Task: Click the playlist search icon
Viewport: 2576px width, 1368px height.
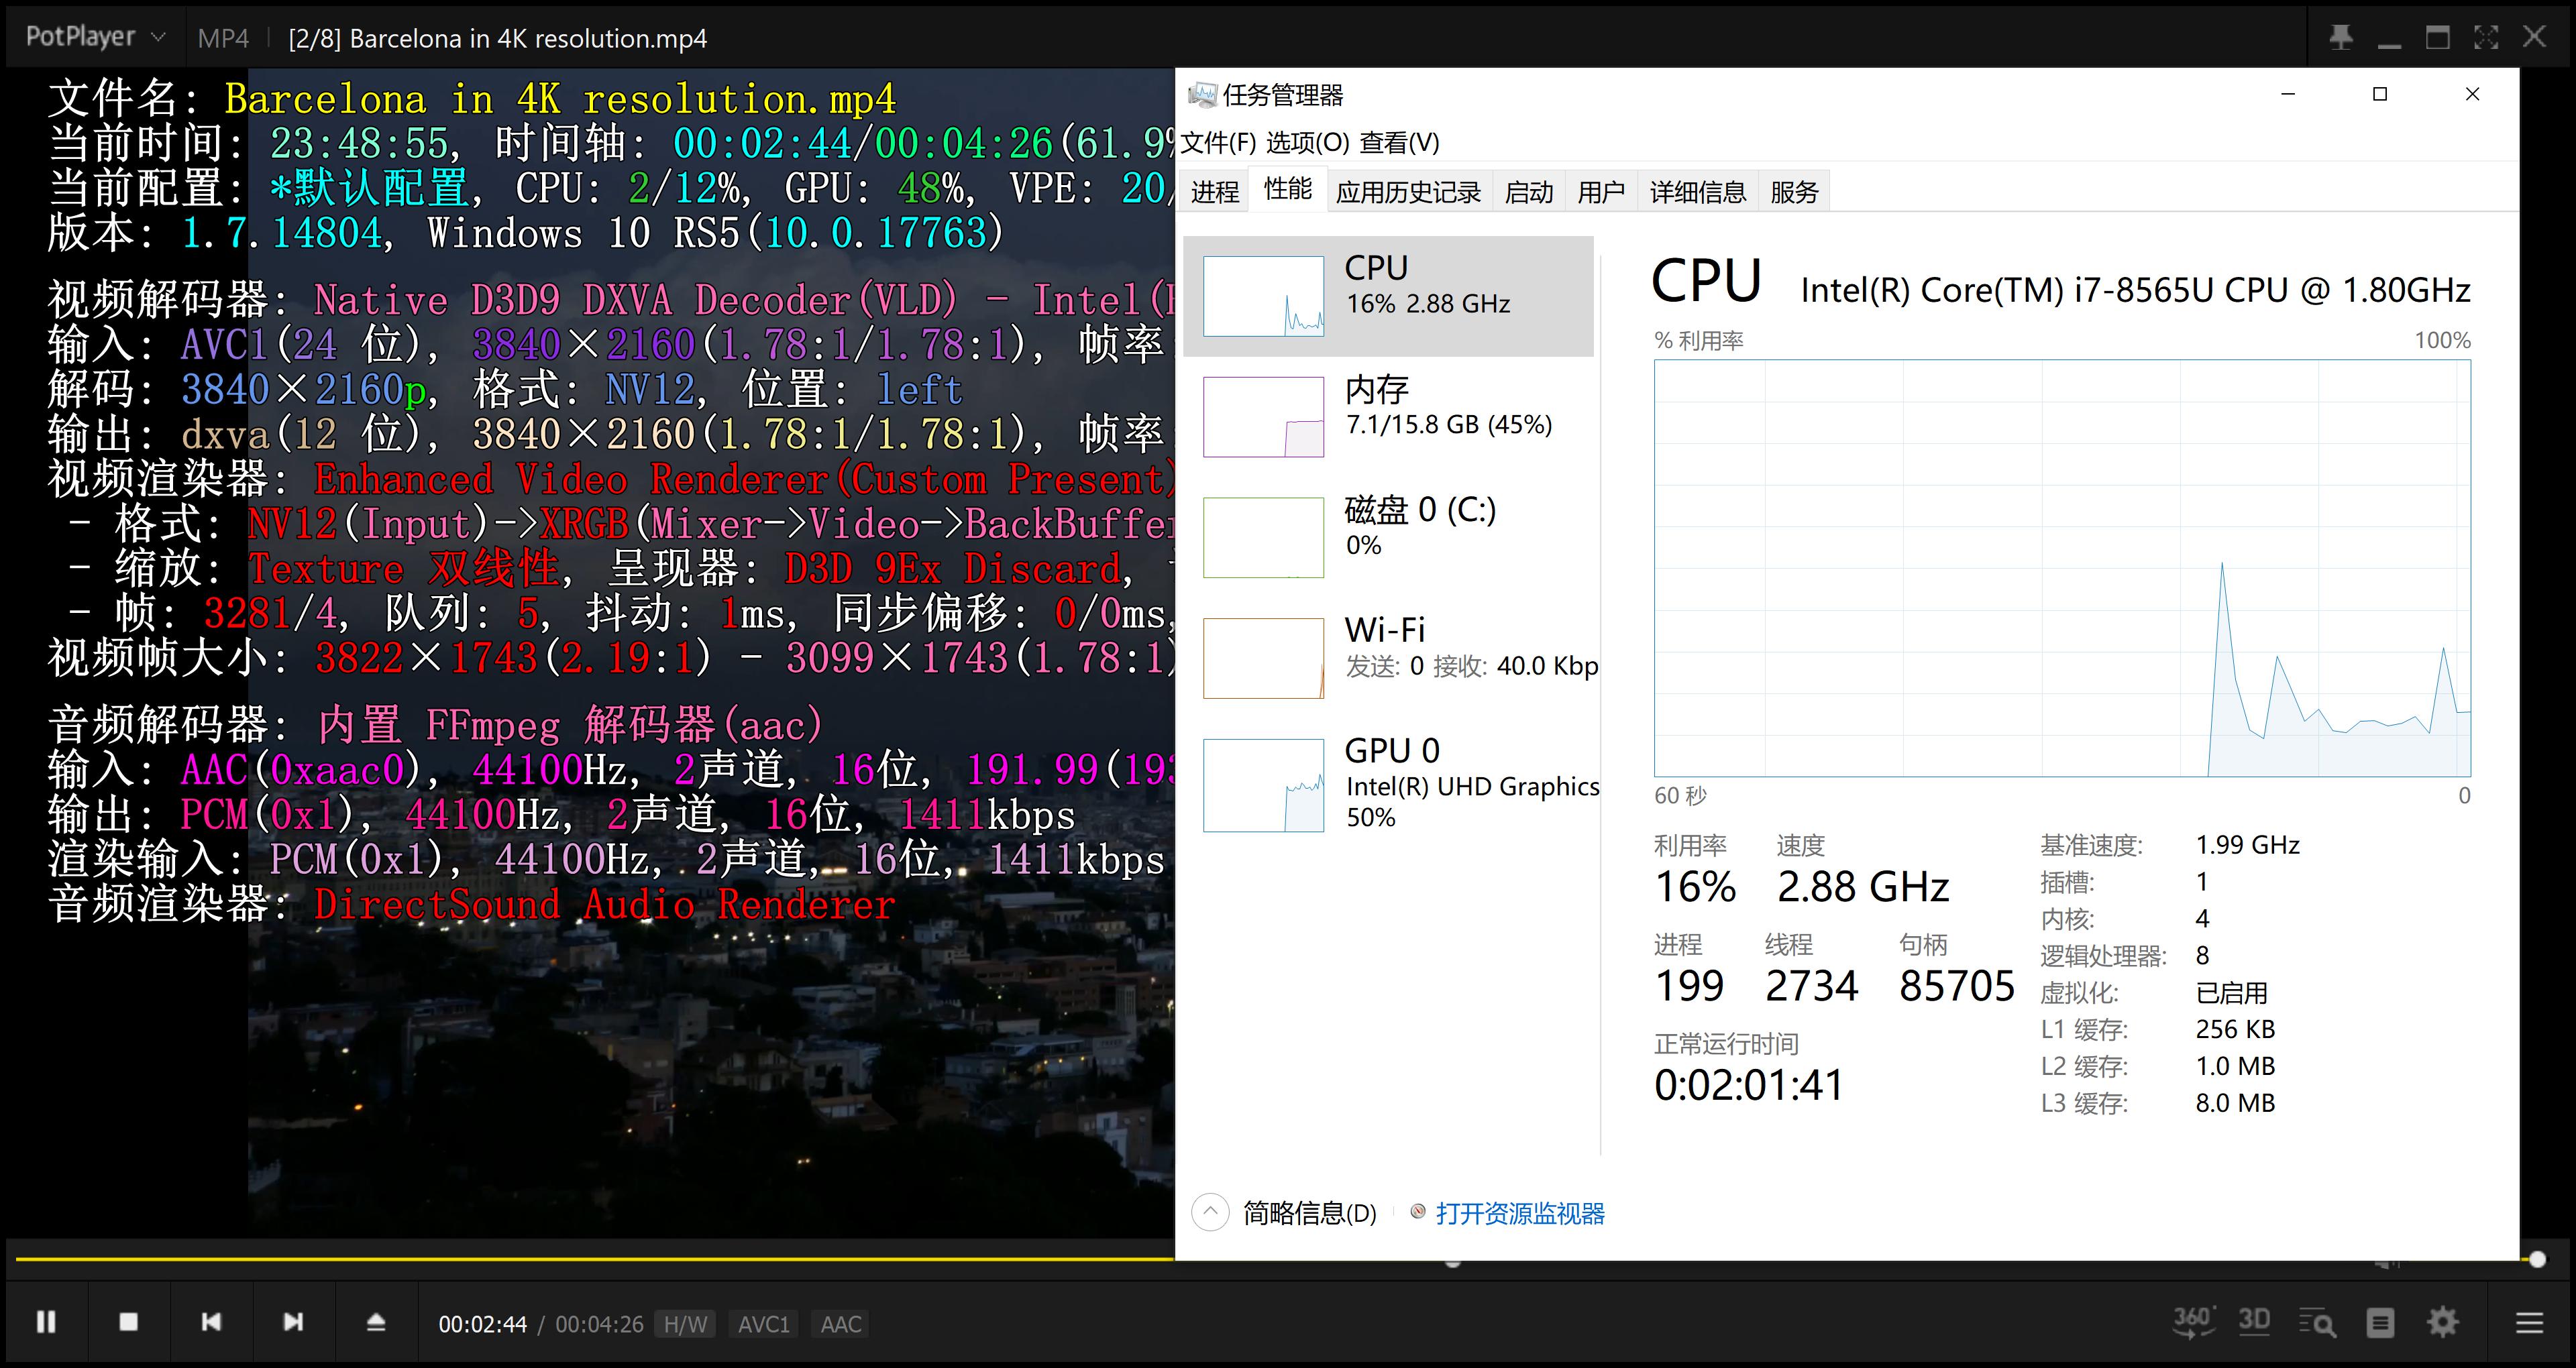Action: tap(2318, 1322)
